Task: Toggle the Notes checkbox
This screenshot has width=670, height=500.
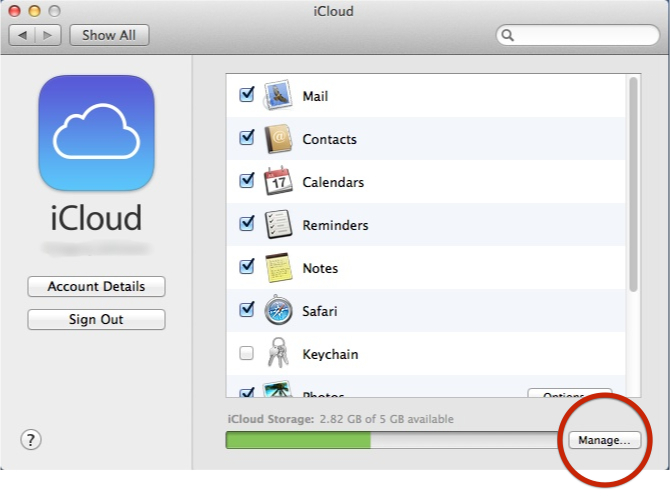Action: [x=247, y=268]
